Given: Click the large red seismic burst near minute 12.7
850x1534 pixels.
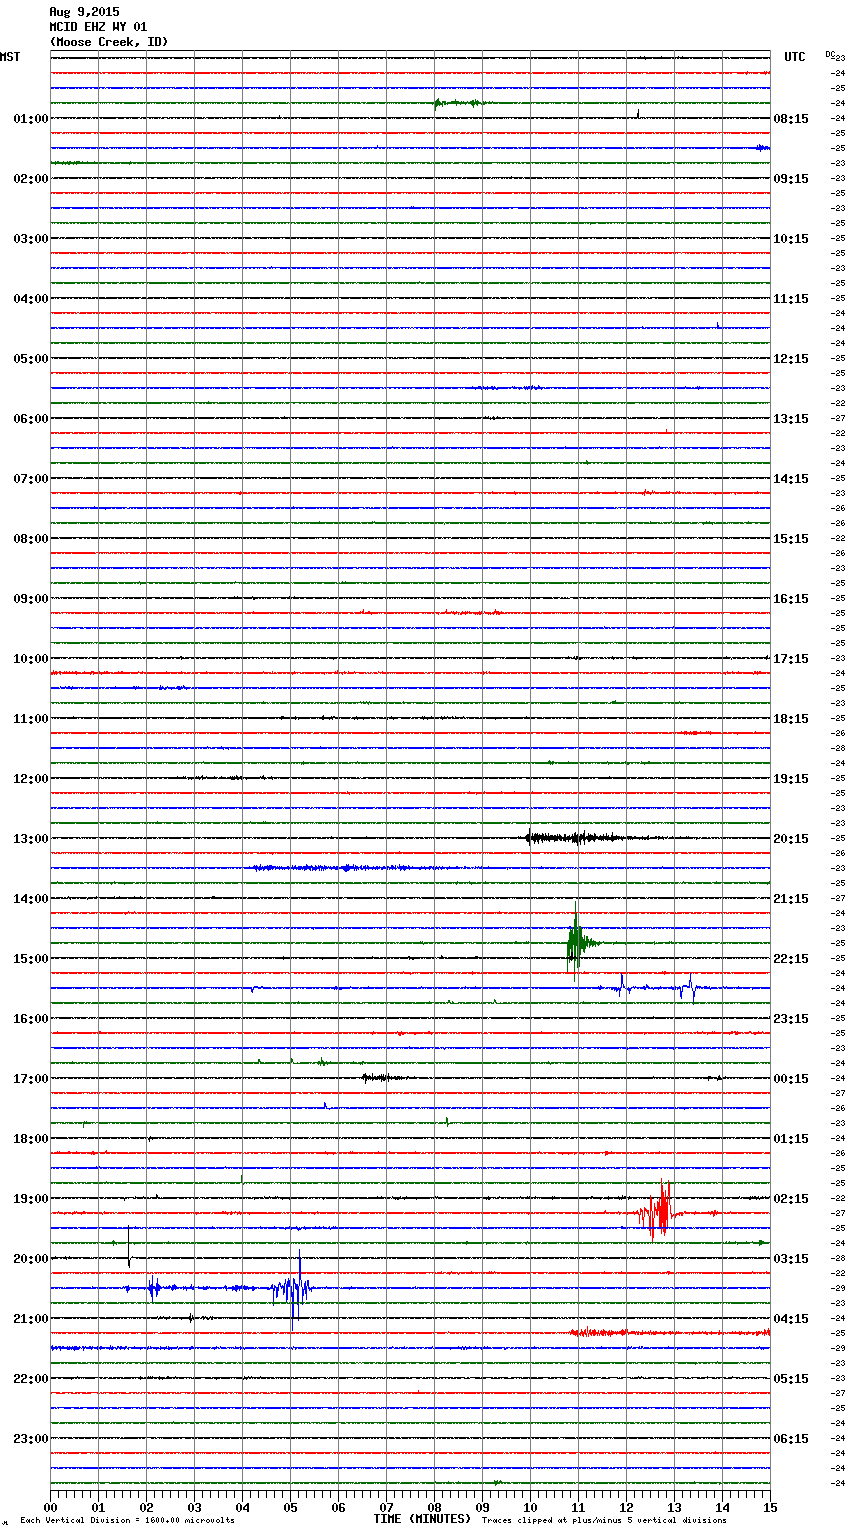Looking at the screenshot, I should coord(658,1211).
